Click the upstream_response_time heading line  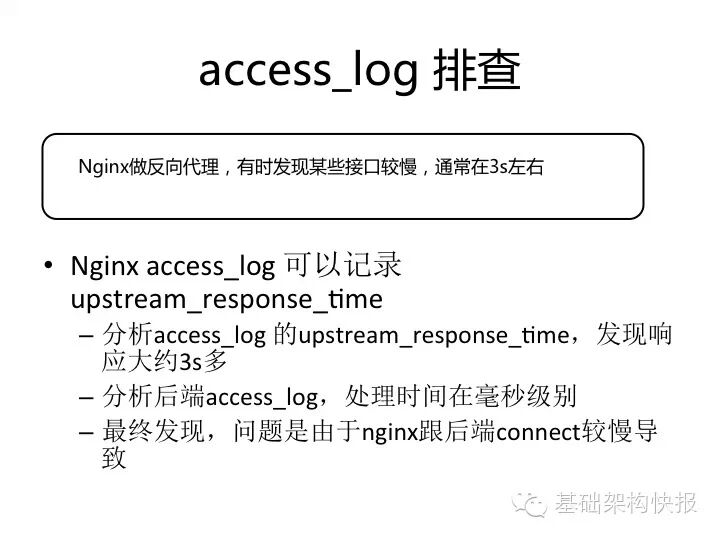227,300
